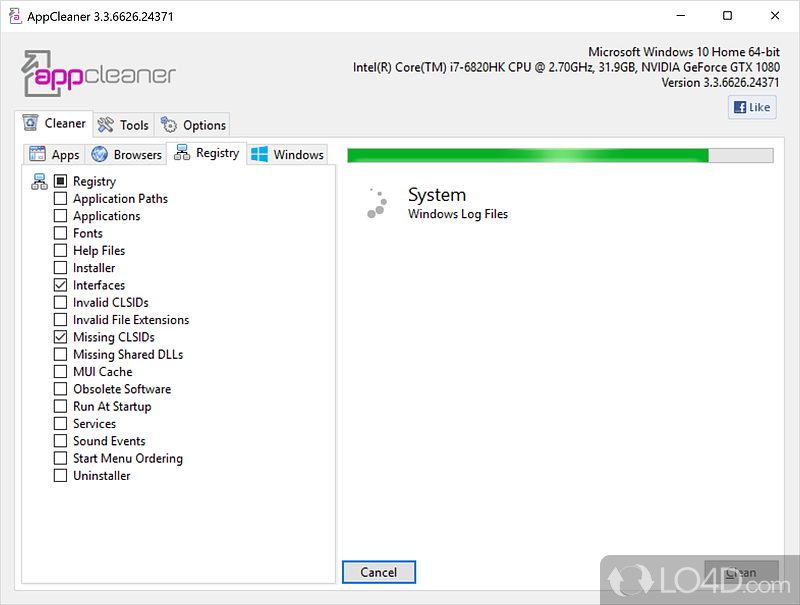800x605 pixels.
Task: Open the Options tab
Action: click(192, 125)
